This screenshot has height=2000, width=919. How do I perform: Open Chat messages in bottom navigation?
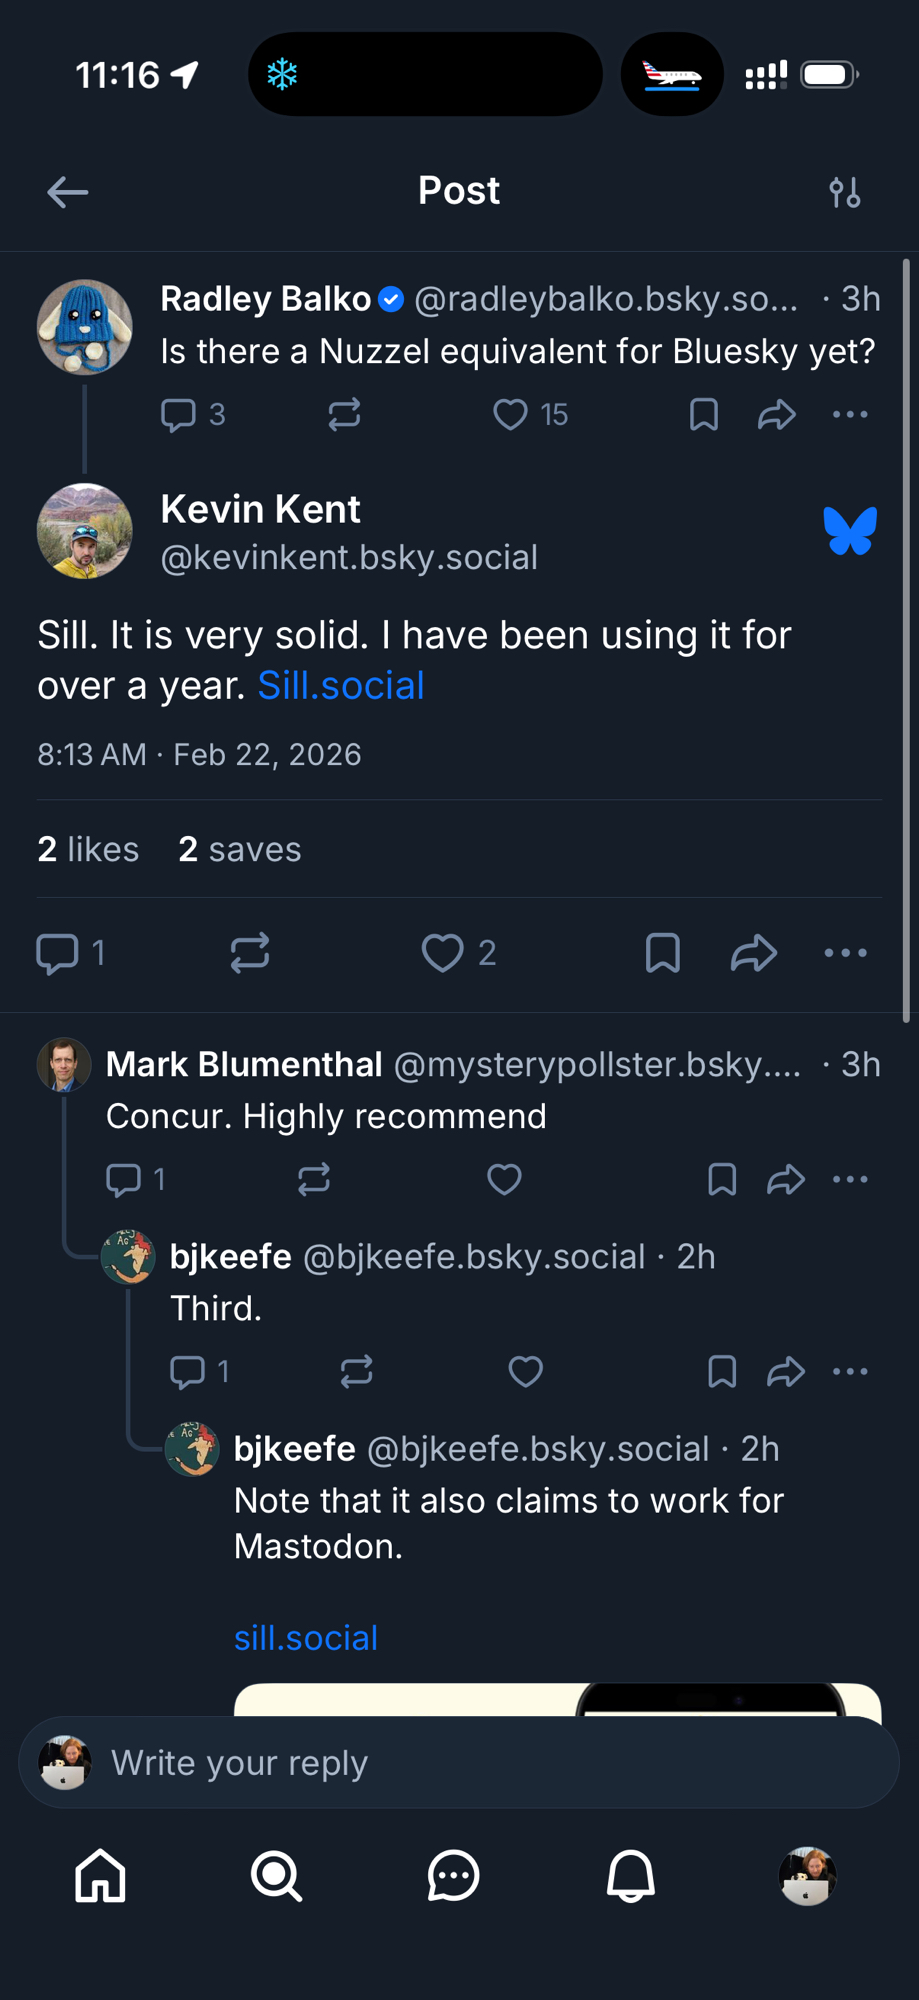point(453,1876)
